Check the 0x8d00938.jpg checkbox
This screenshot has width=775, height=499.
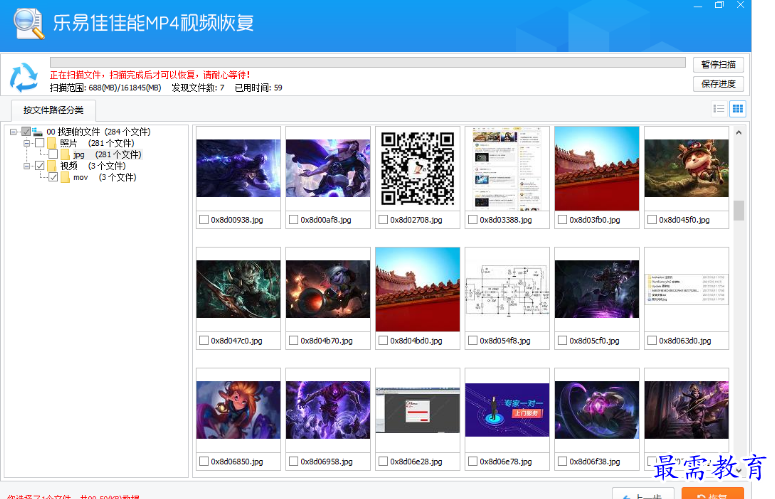[204, 220]
